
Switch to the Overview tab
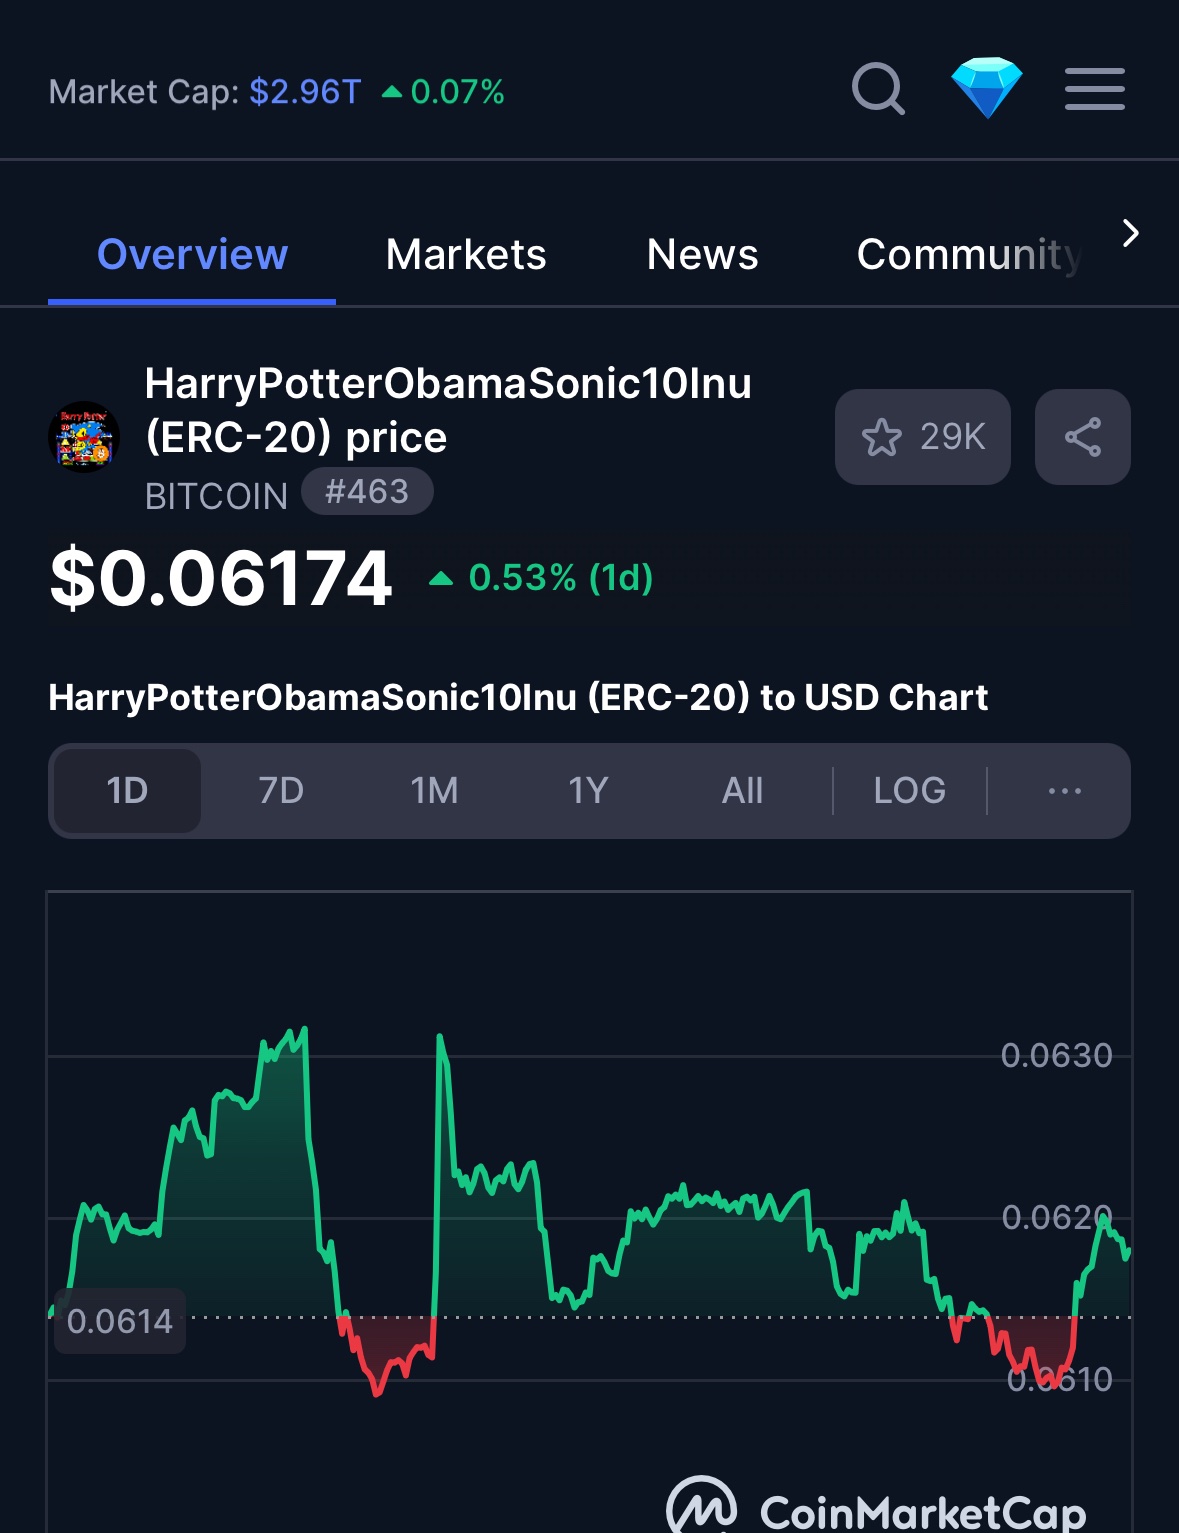tap(192, 254)
